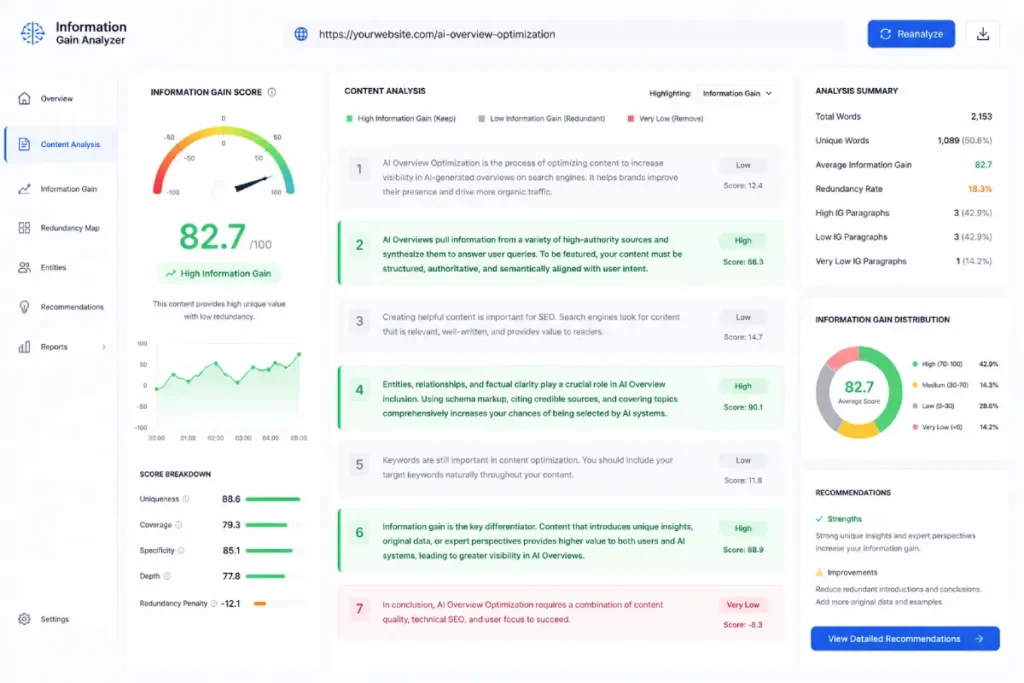Click the large 82.7 score number
The image size is (1024, 683).
[x=212, y=236]
